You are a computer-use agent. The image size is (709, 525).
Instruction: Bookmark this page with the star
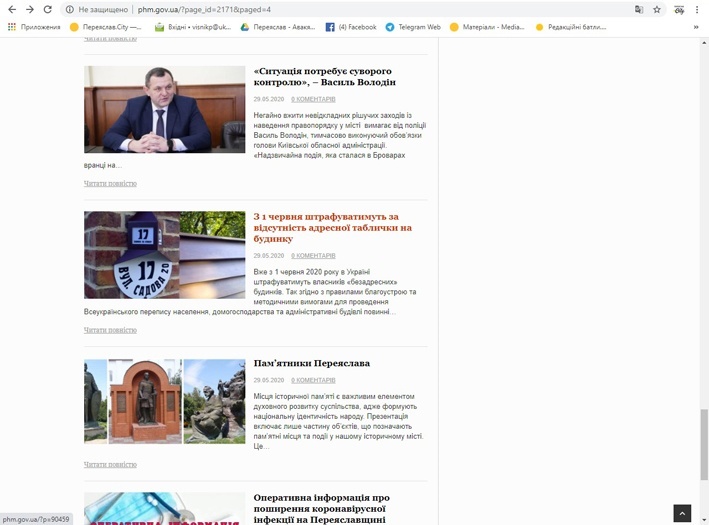pos(657,9)
